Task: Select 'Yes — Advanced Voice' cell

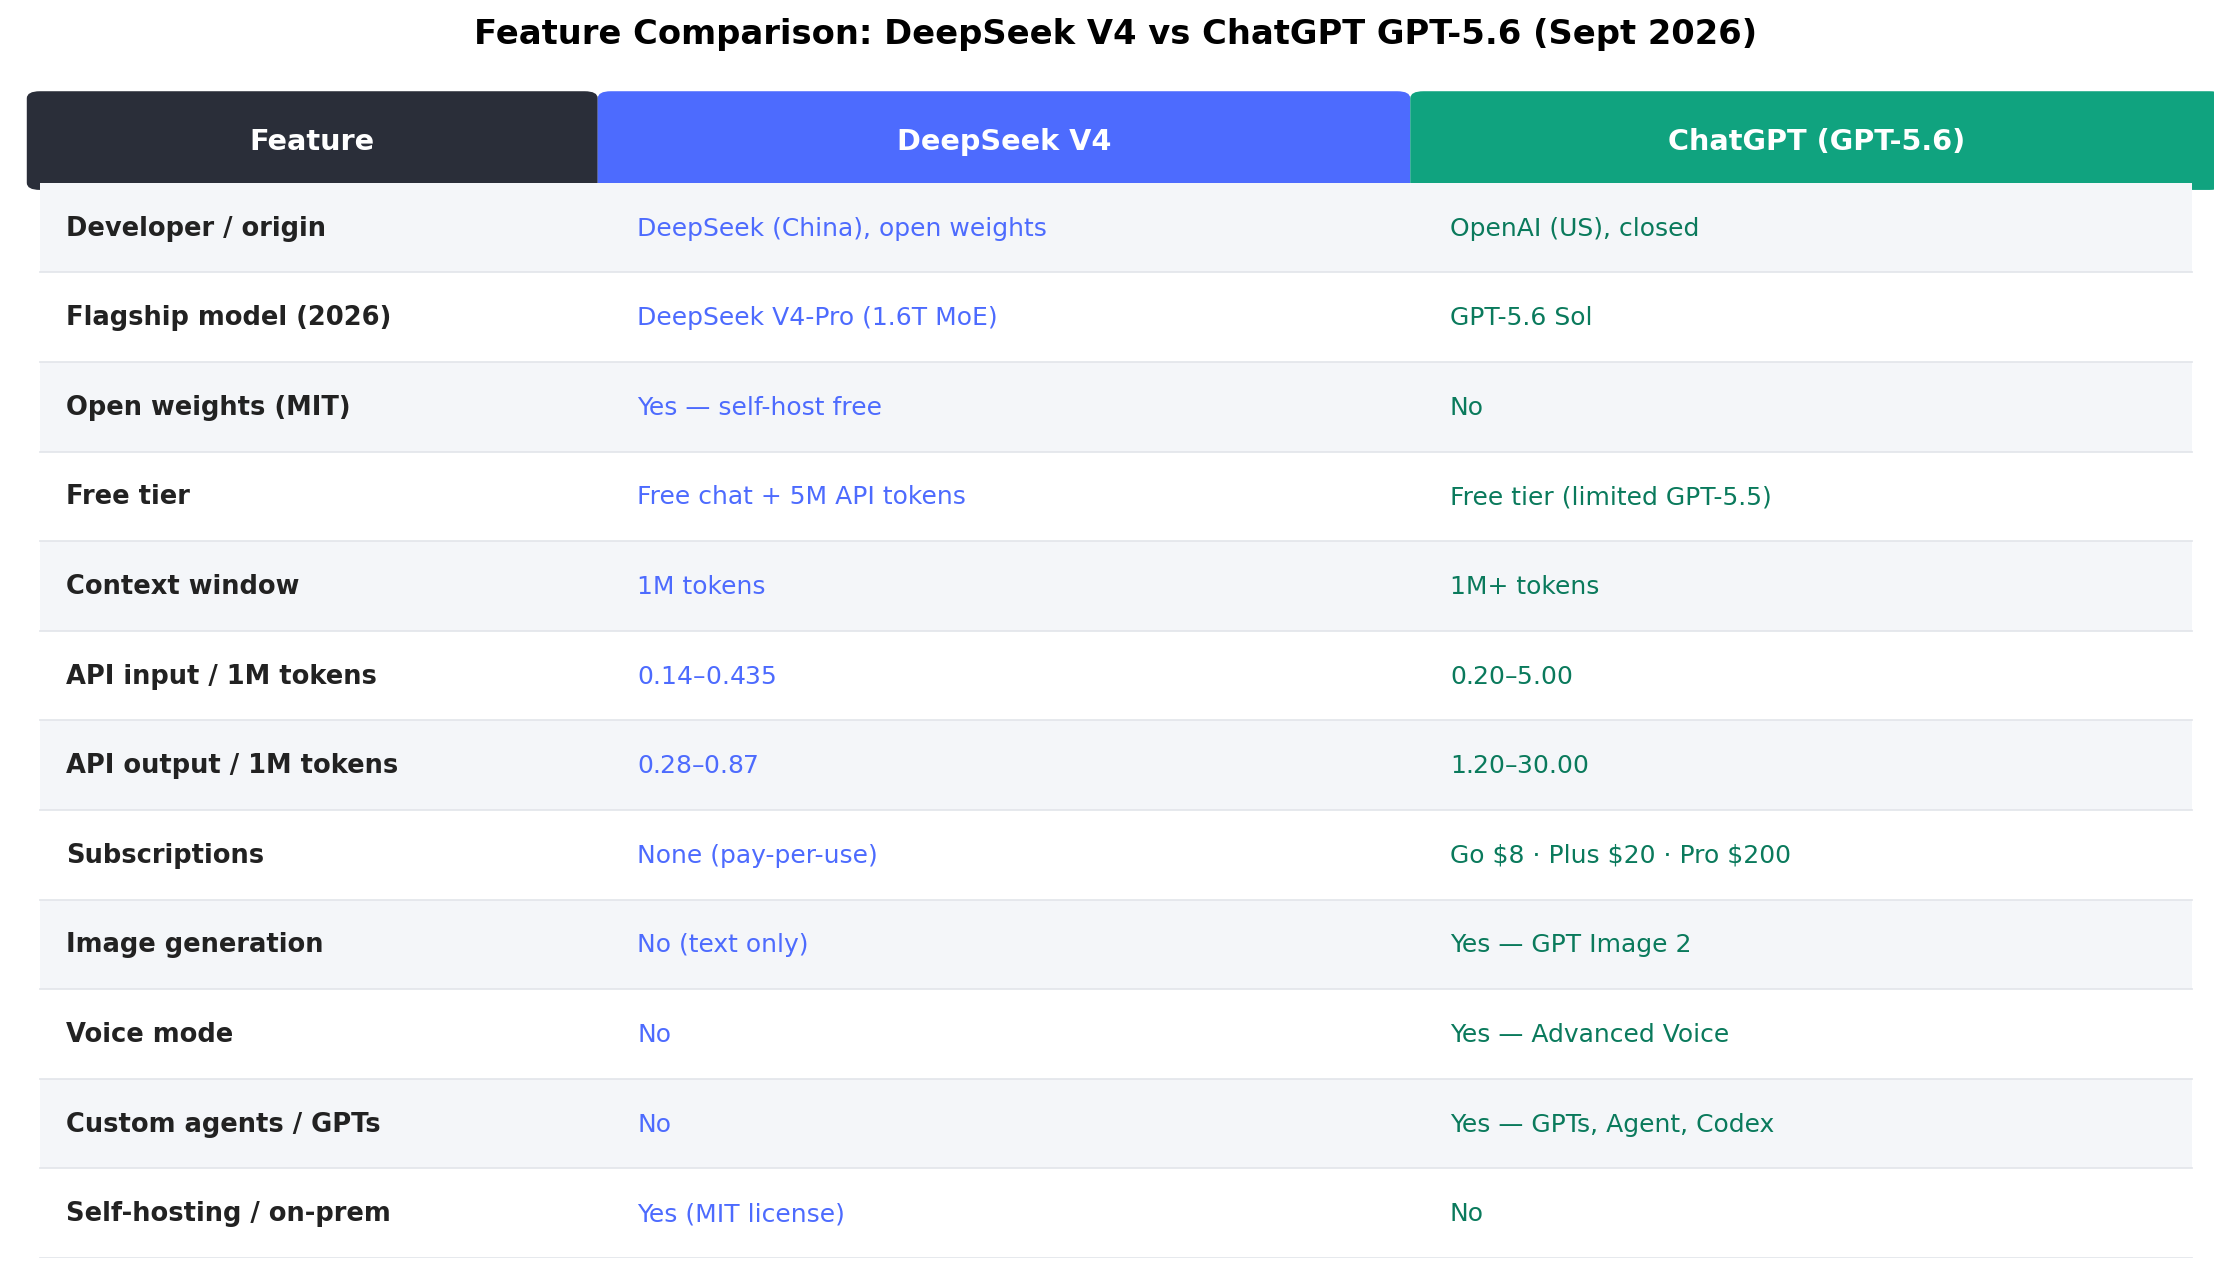Action: coord(1589,1034)
